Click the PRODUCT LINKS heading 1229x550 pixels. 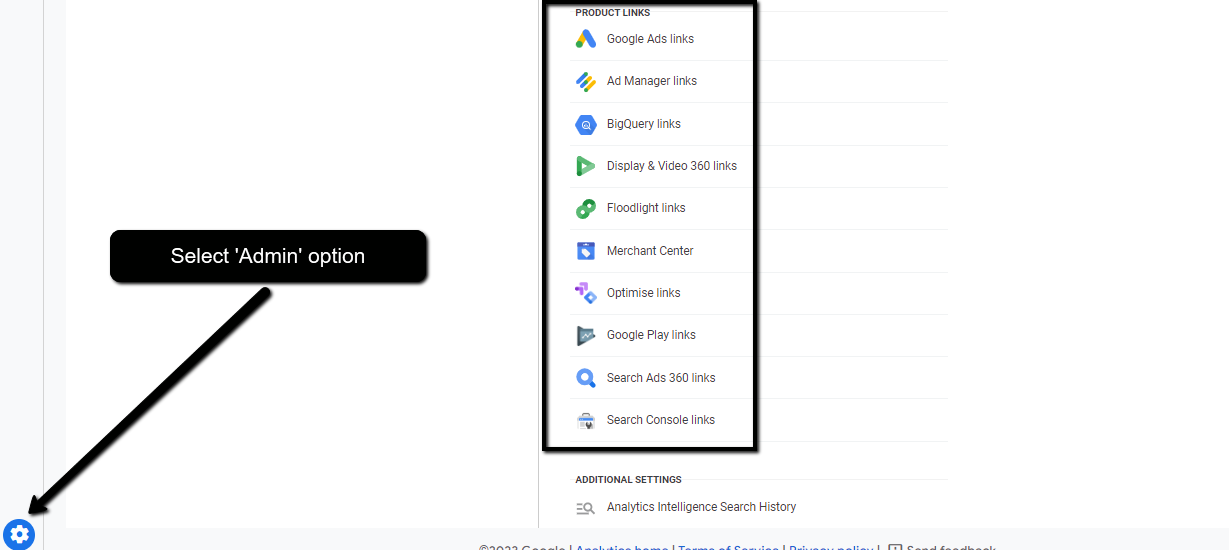click(x=613, y=13)
